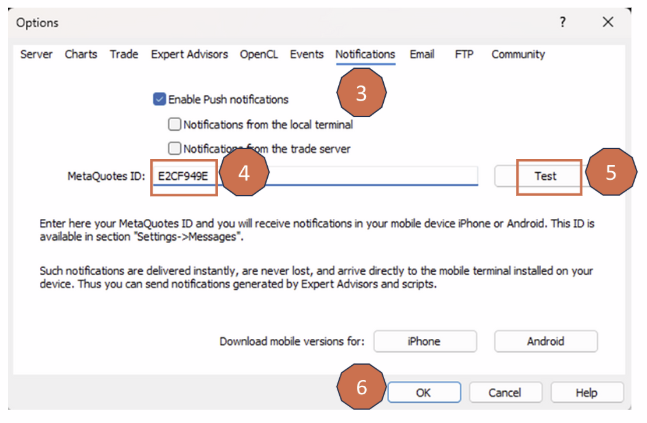
Task: Switch to the Server tab
Action: pos(36,55)
